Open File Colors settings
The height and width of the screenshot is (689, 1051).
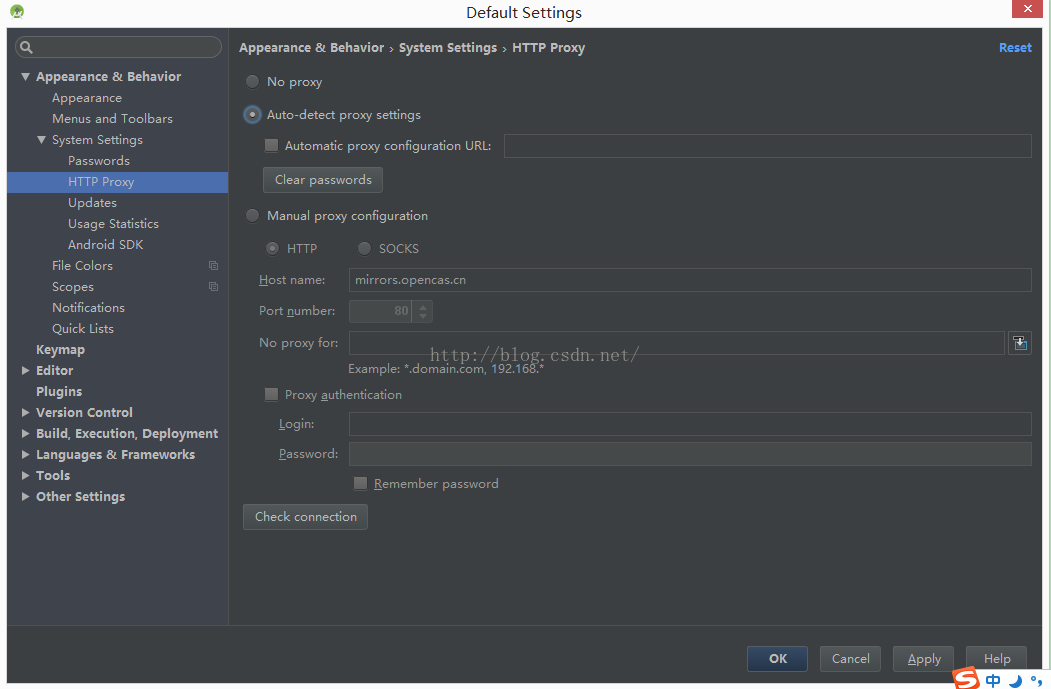(82, 265)
